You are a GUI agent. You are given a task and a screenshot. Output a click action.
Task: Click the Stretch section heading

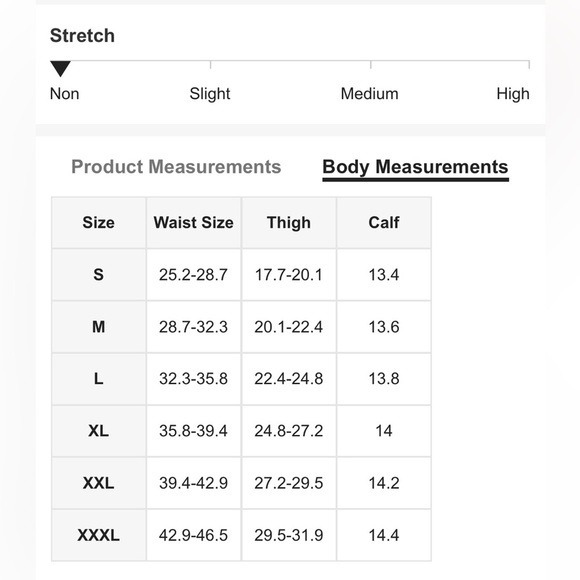point(82,36)
